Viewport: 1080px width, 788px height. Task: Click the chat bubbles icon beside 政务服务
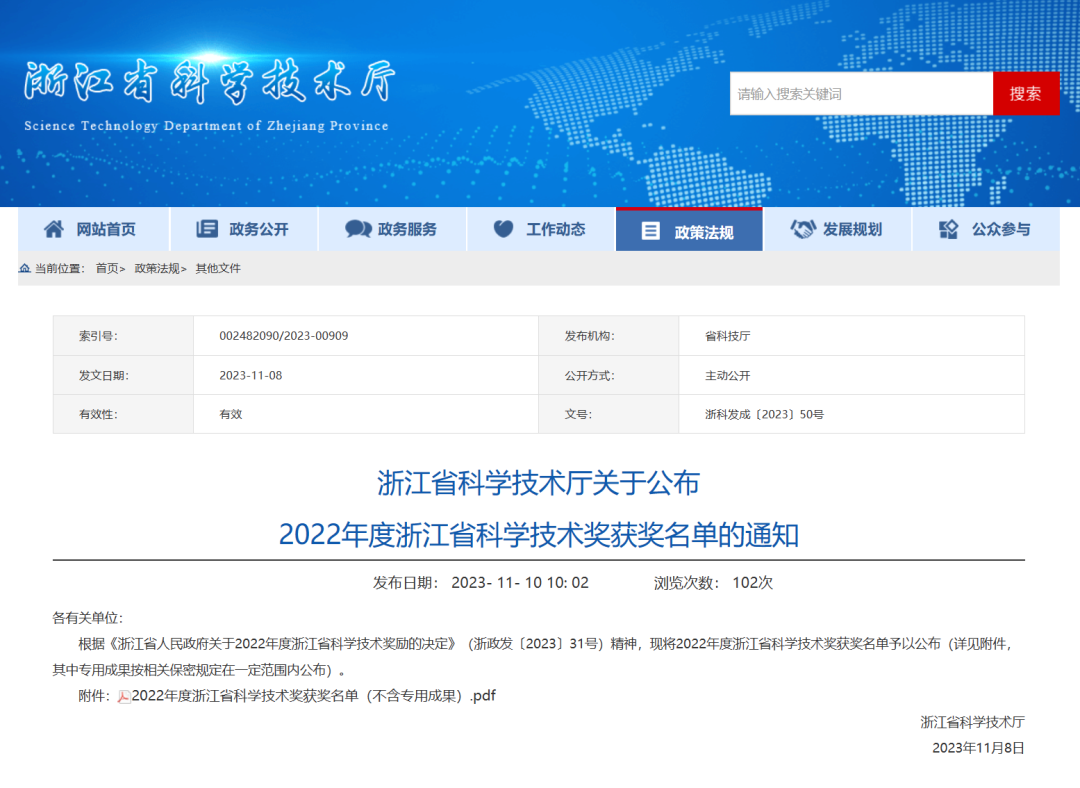coord(358,229)
